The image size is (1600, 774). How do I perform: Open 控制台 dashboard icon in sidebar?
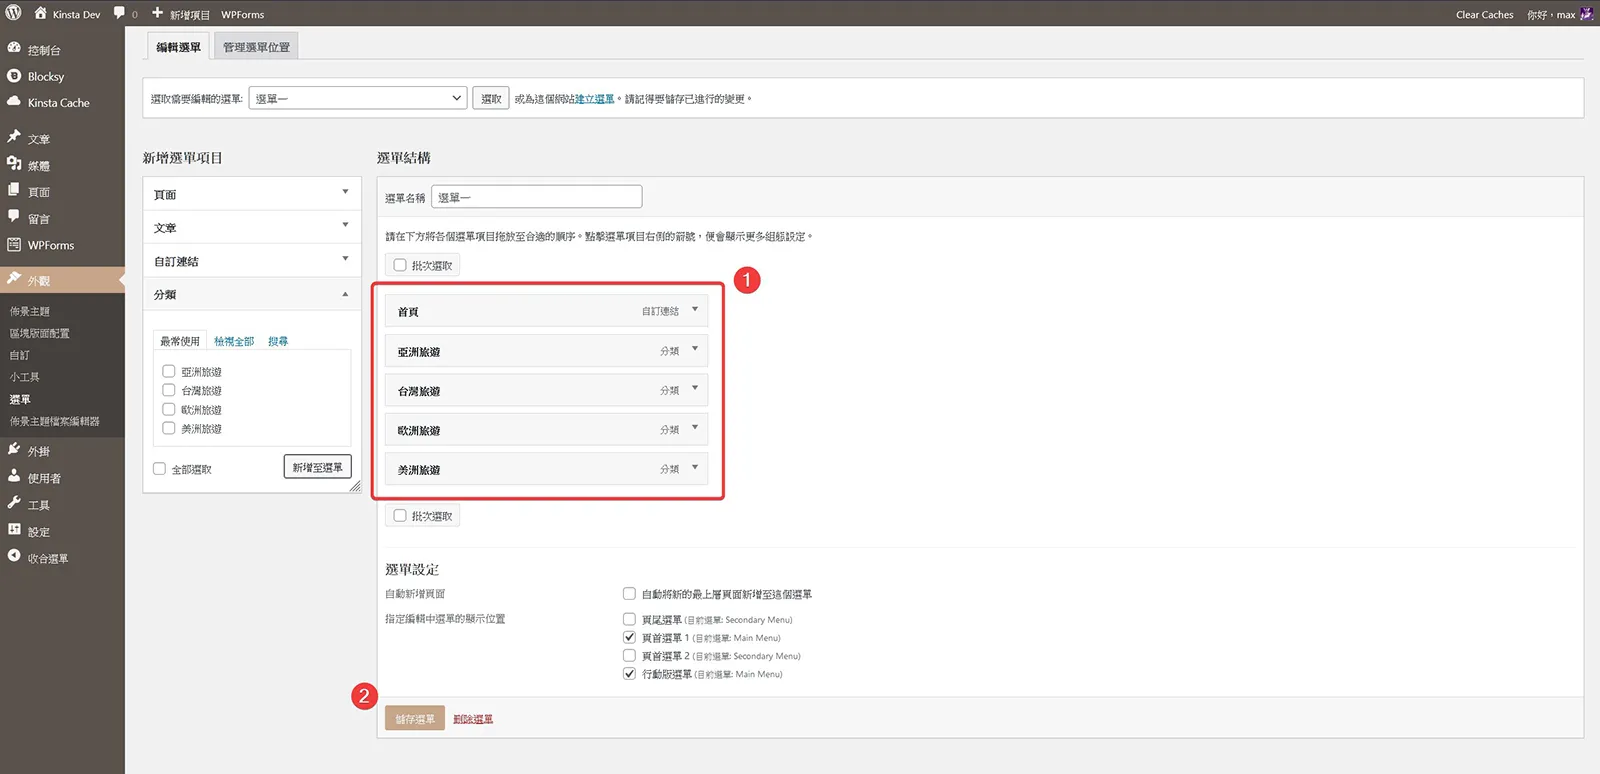[14, 48]
